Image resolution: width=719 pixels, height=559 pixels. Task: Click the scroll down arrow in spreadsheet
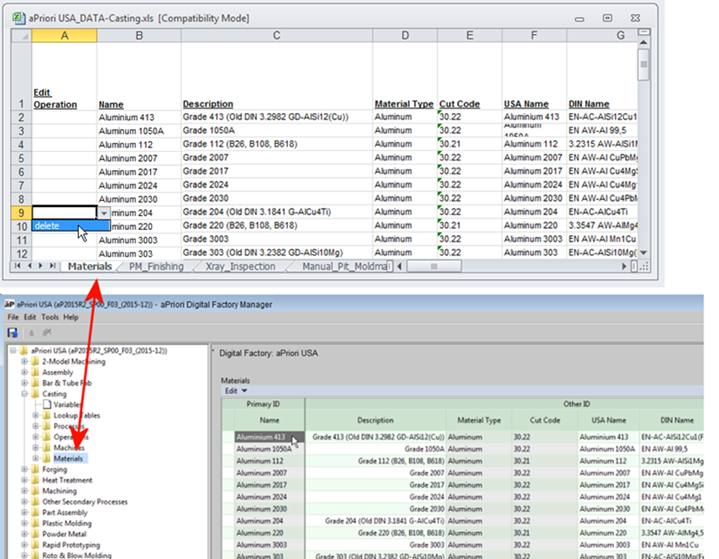pos(643,253)
